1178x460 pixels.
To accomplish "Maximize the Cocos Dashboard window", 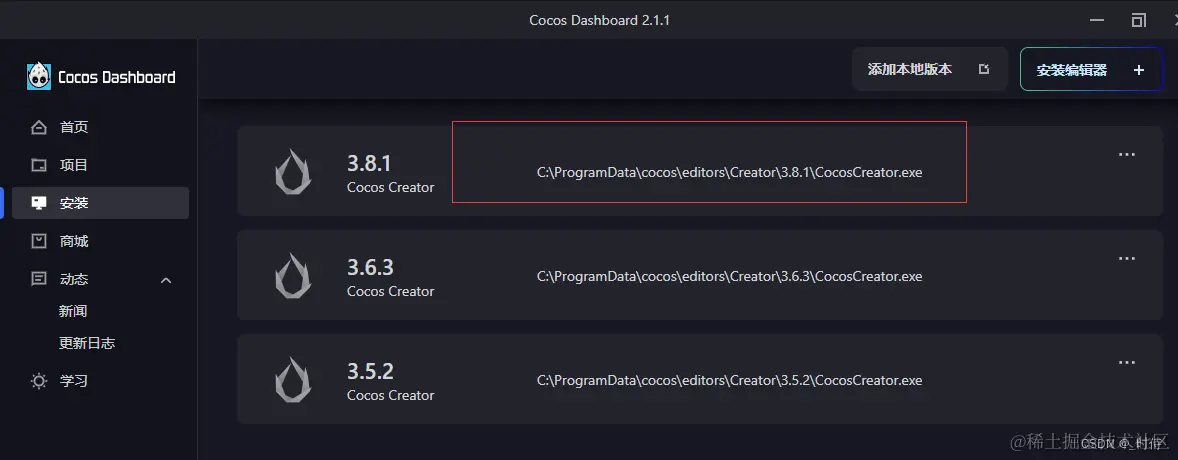I will (1140, 20).
